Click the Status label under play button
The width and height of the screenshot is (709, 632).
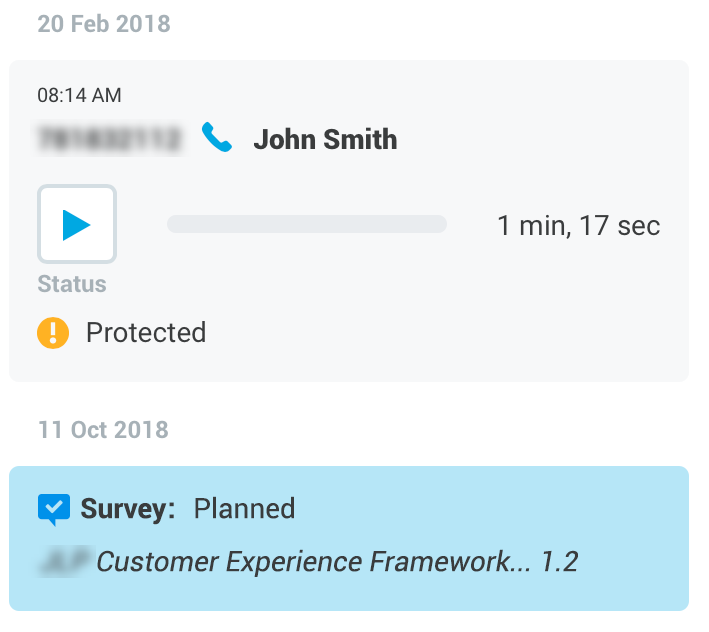tap(72, 284)
